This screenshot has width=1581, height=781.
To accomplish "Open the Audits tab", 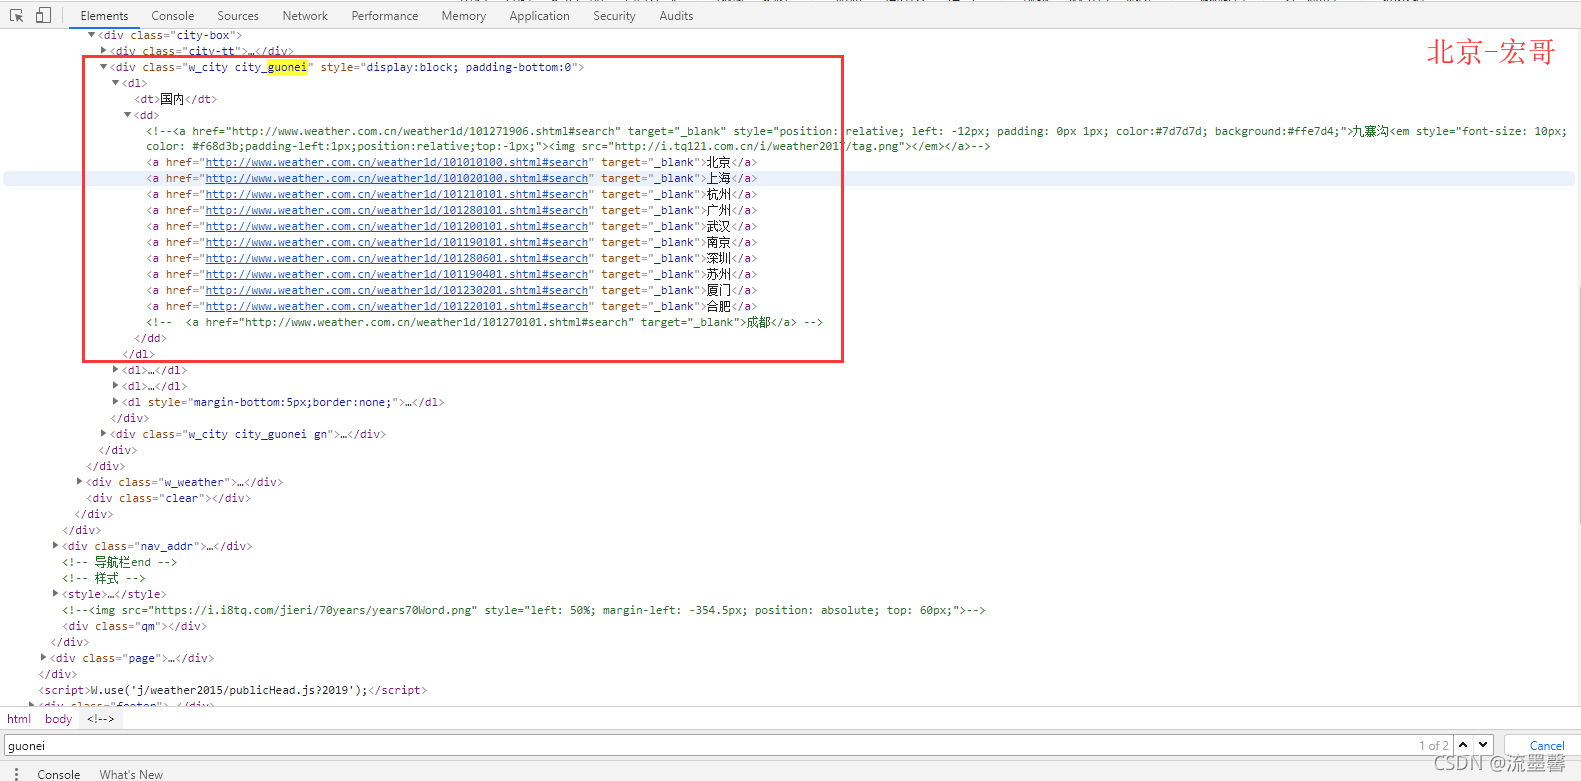I will pos(676,16).
